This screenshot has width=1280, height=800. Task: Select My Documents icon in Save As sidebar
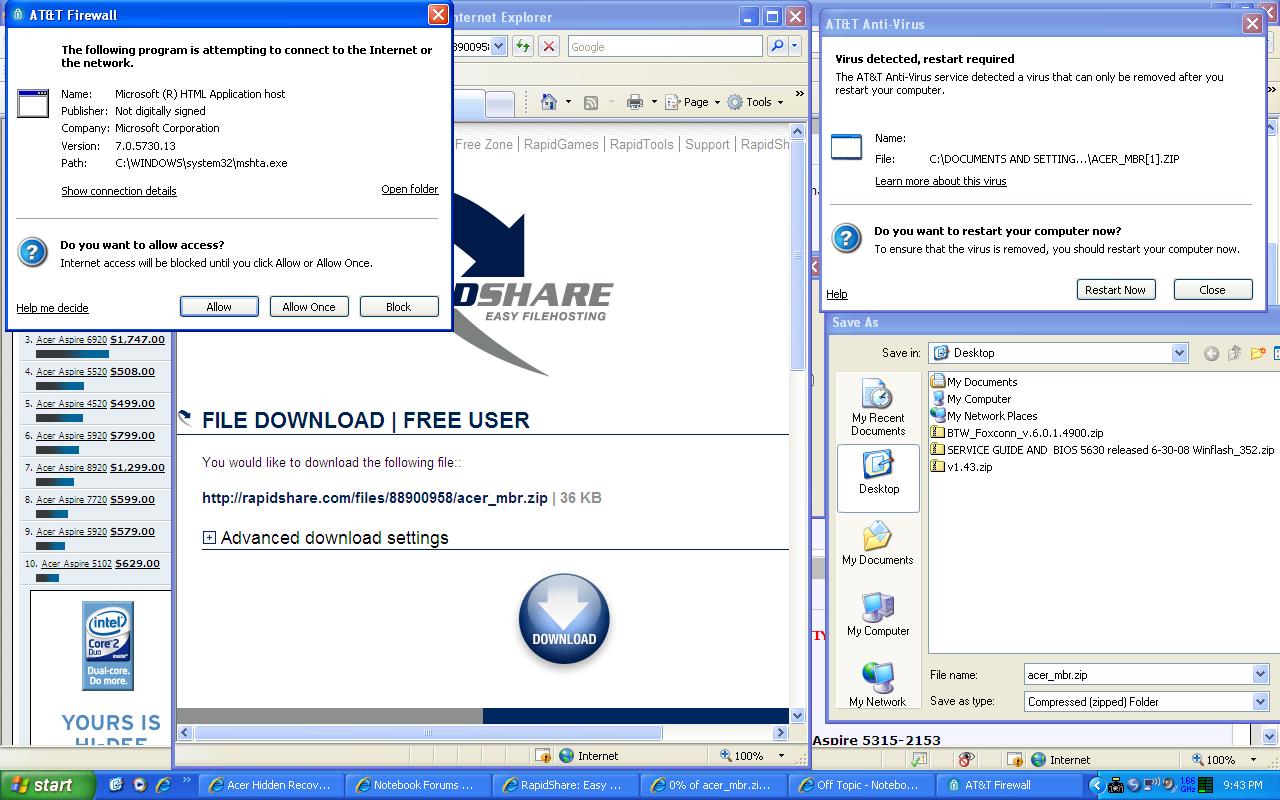coord(877,544)
